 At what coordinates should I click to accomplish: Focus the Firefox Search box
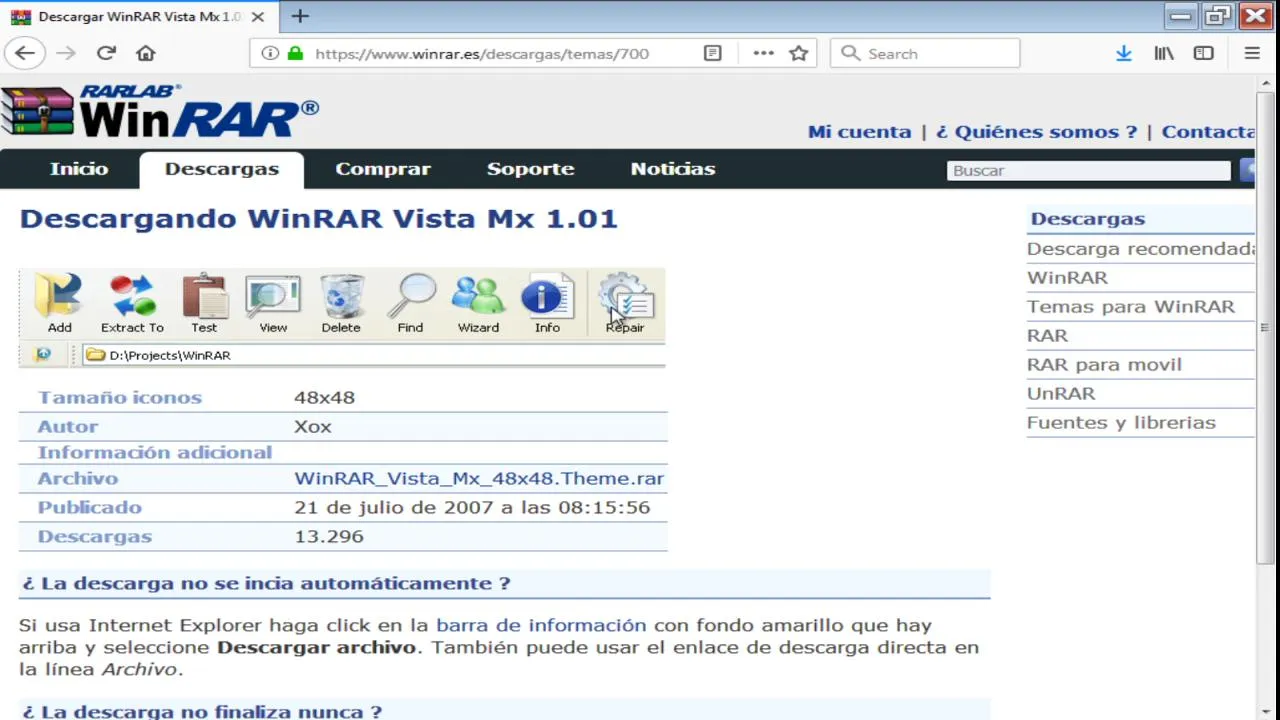(925, 53)
